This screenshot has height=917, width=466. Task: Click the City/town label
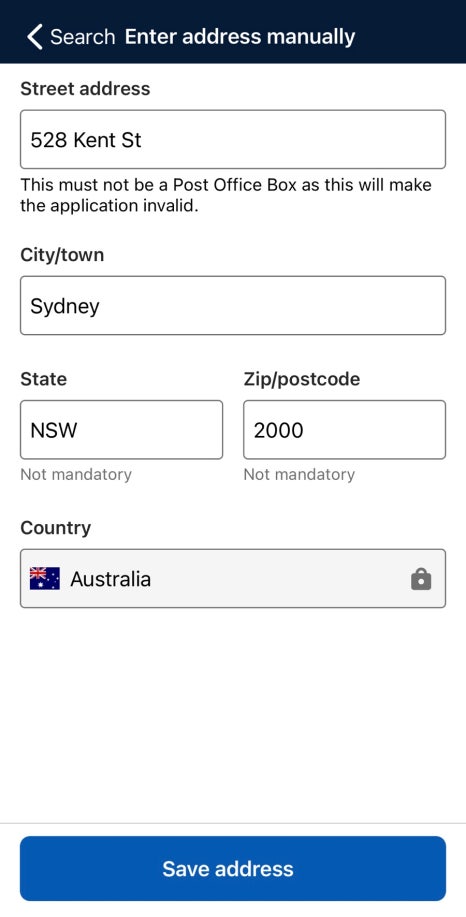[62, 256]
